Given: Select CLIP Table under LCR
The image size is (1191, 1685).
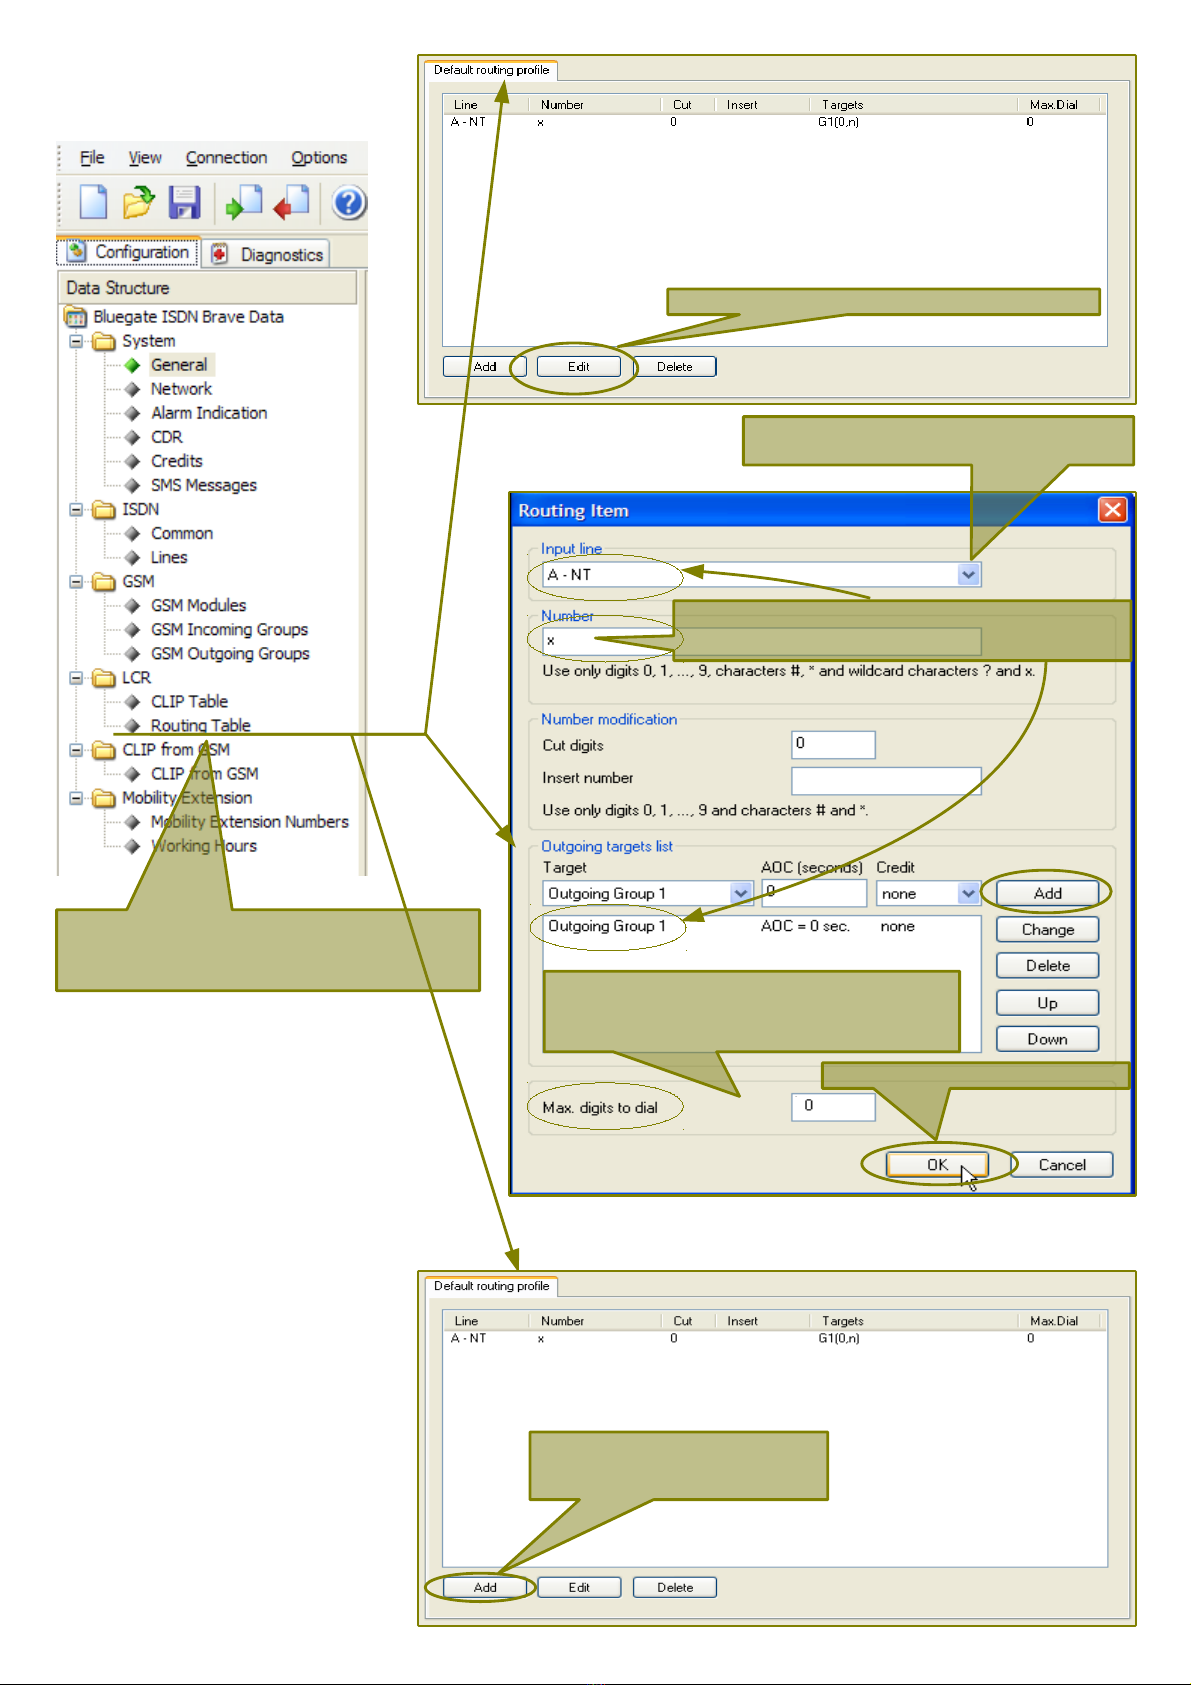Looking at the screenshot, I should 189,701.
